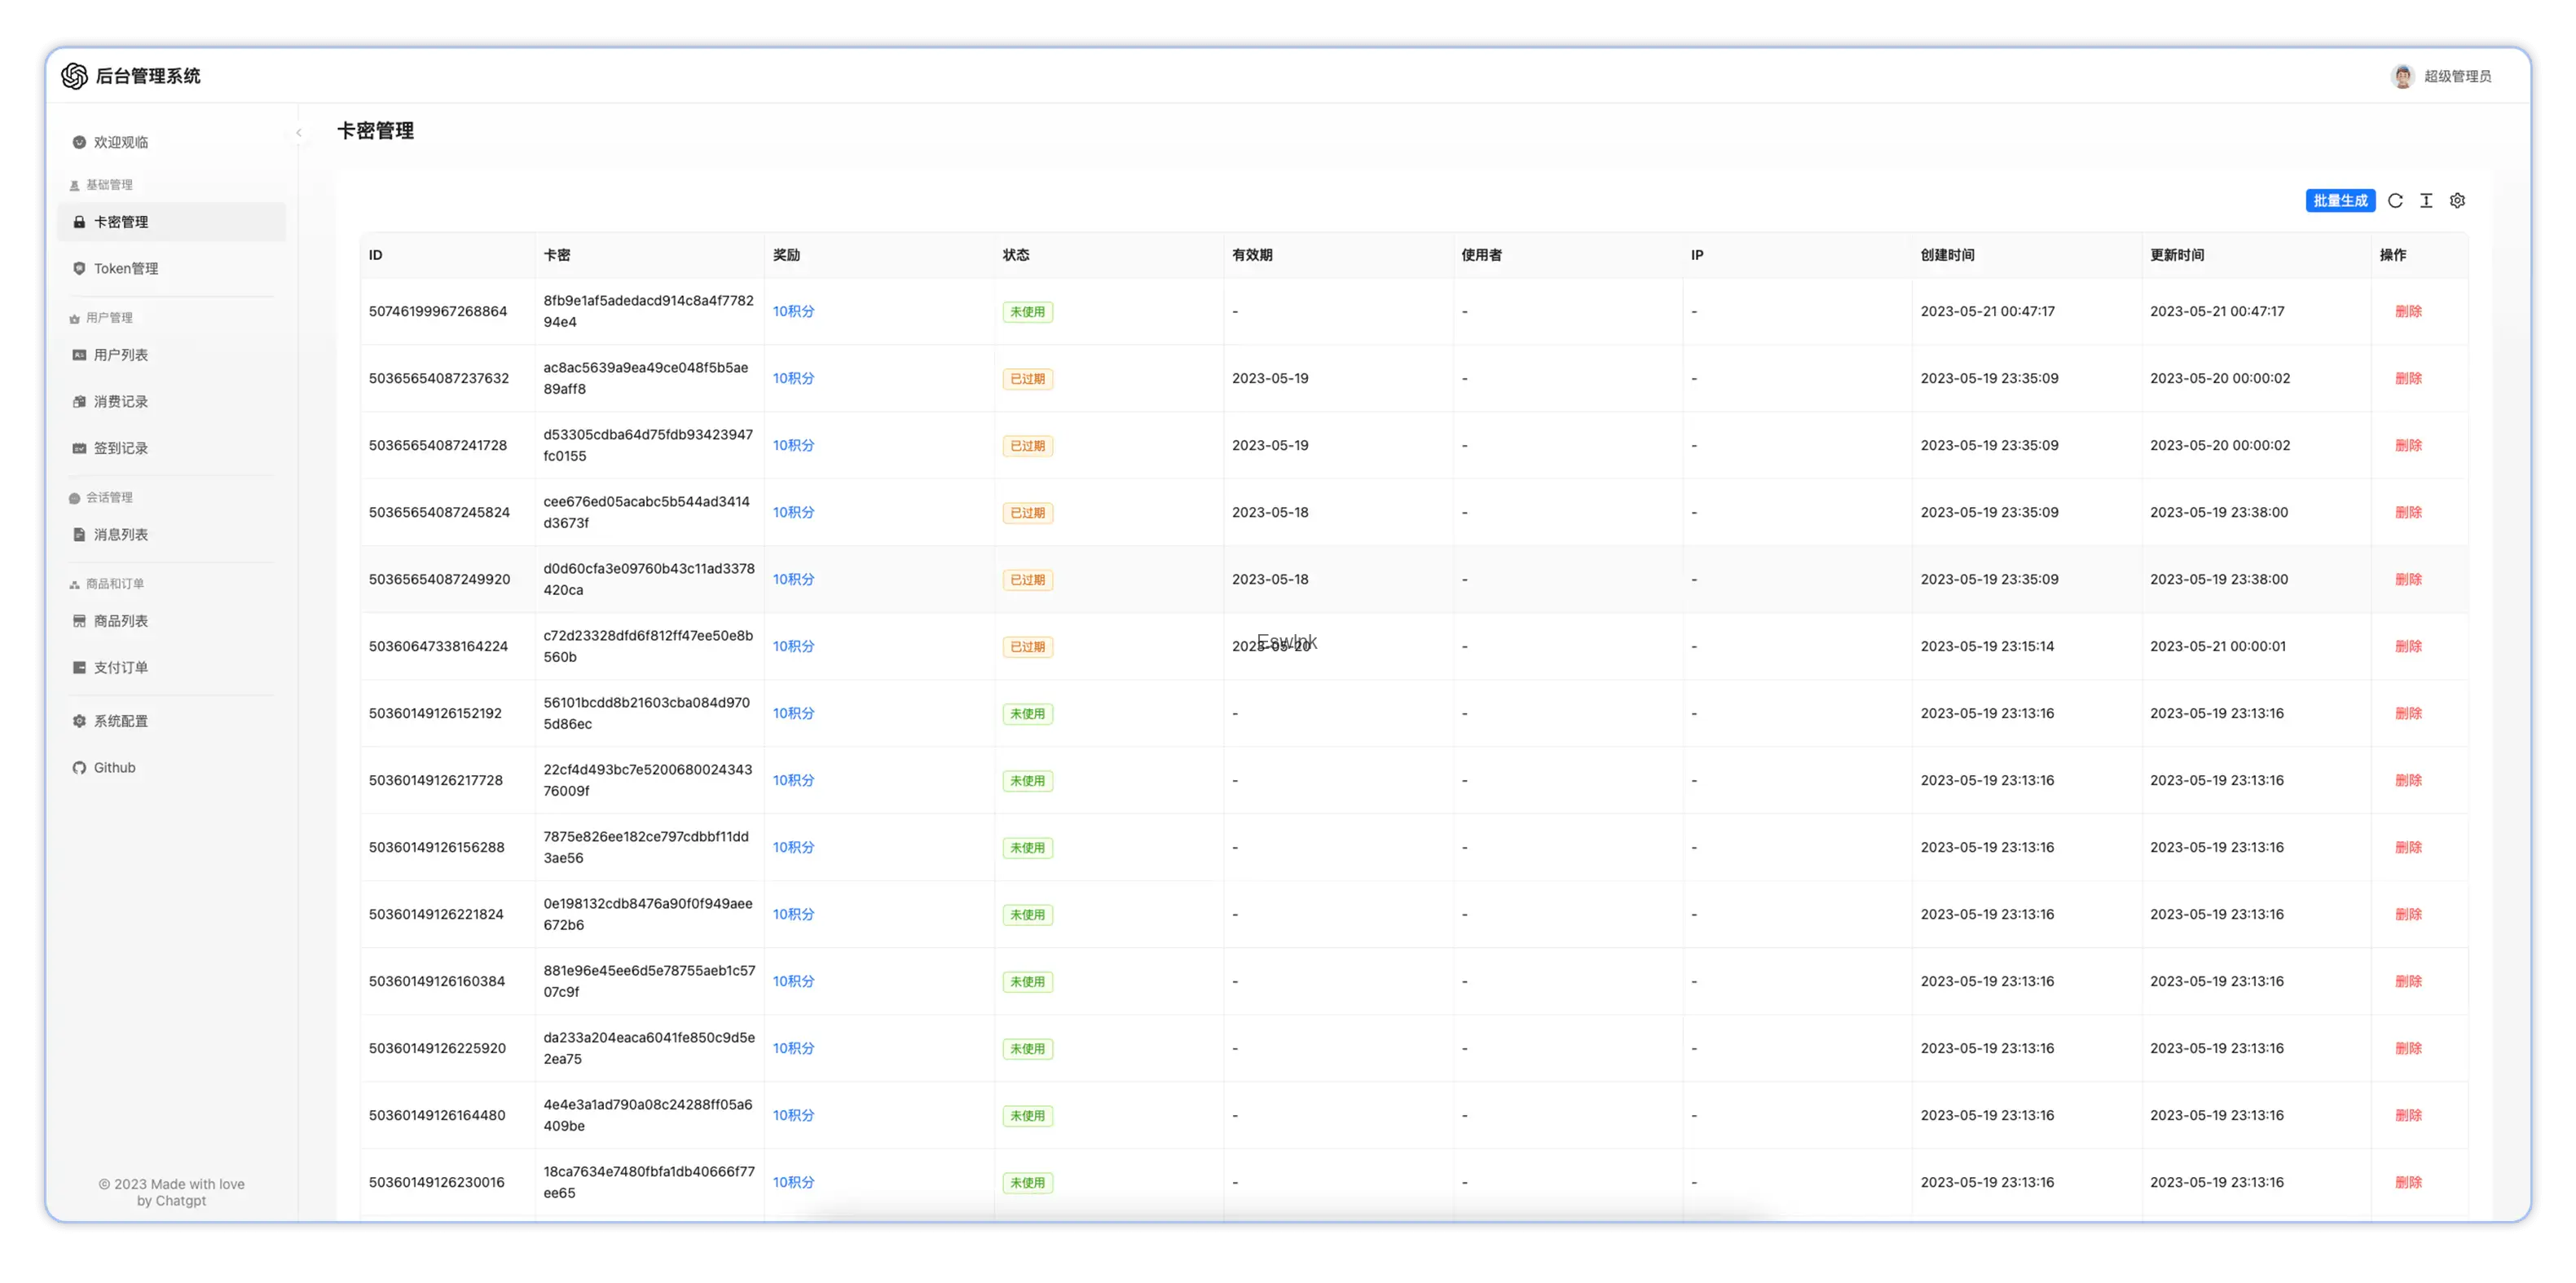Image resolution: width=2576 pixels, height=1283 pixels.
Task: Delete the card with ID 50746199967268864
Action: [x=2408, y=311]
